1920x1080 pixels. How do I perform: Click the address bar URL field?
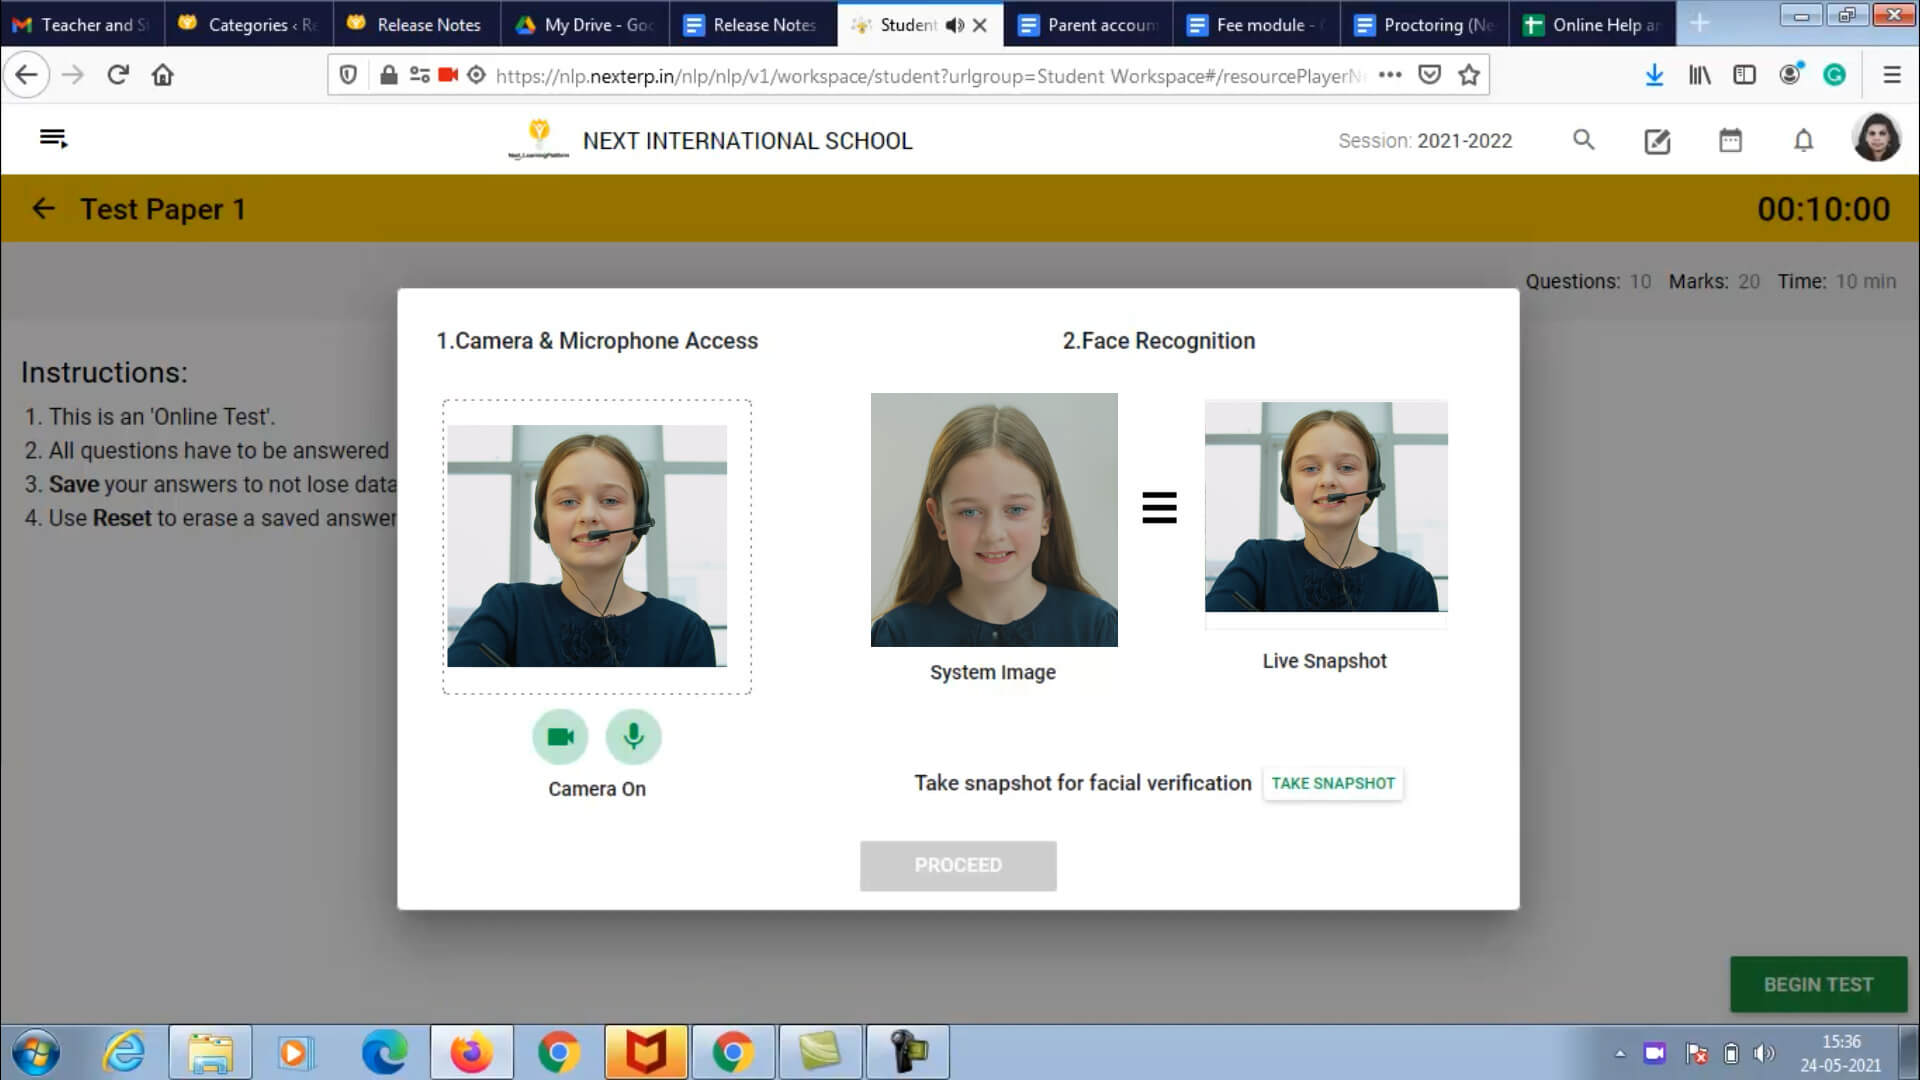point(930,76)
